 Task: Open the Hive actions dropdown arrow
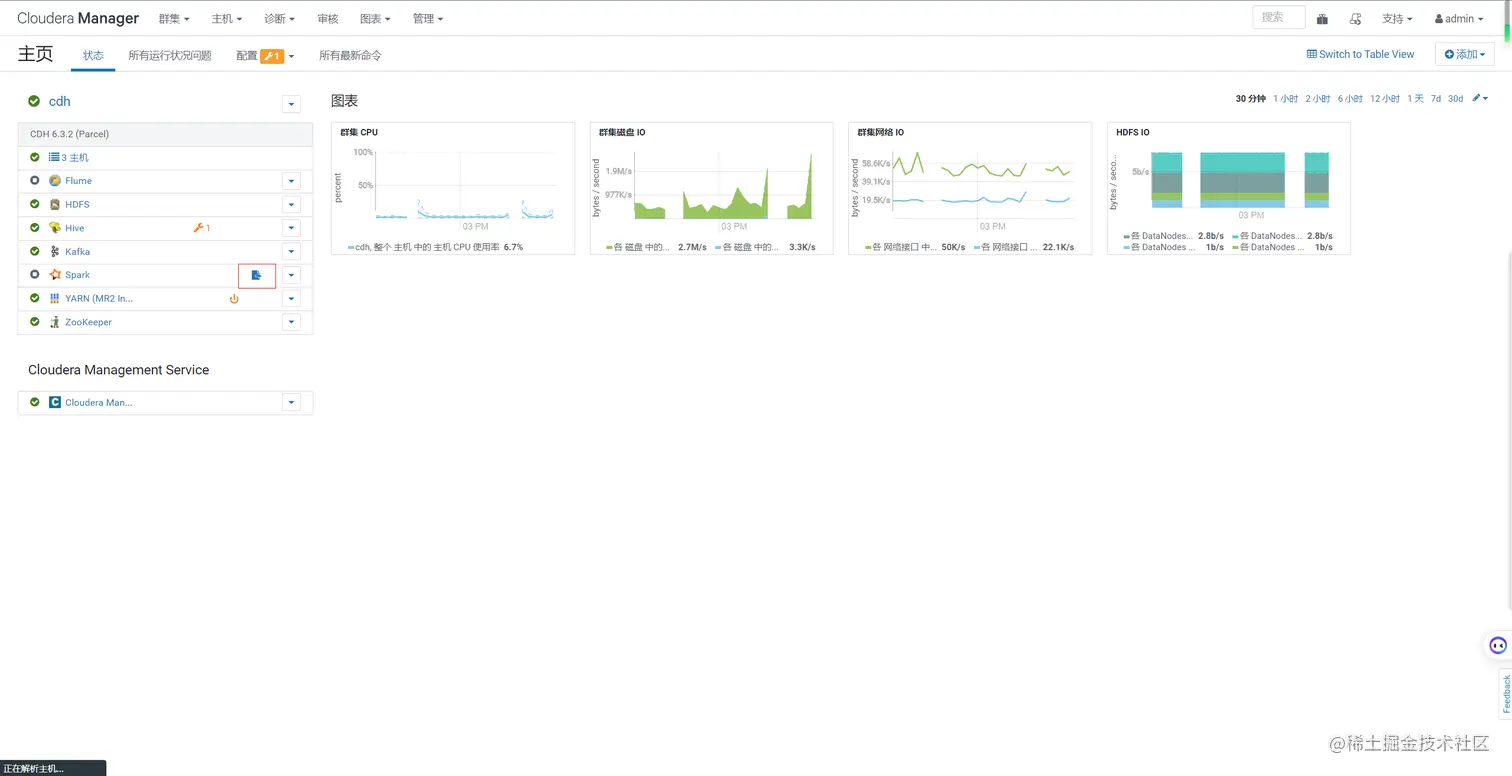point(291,228)
